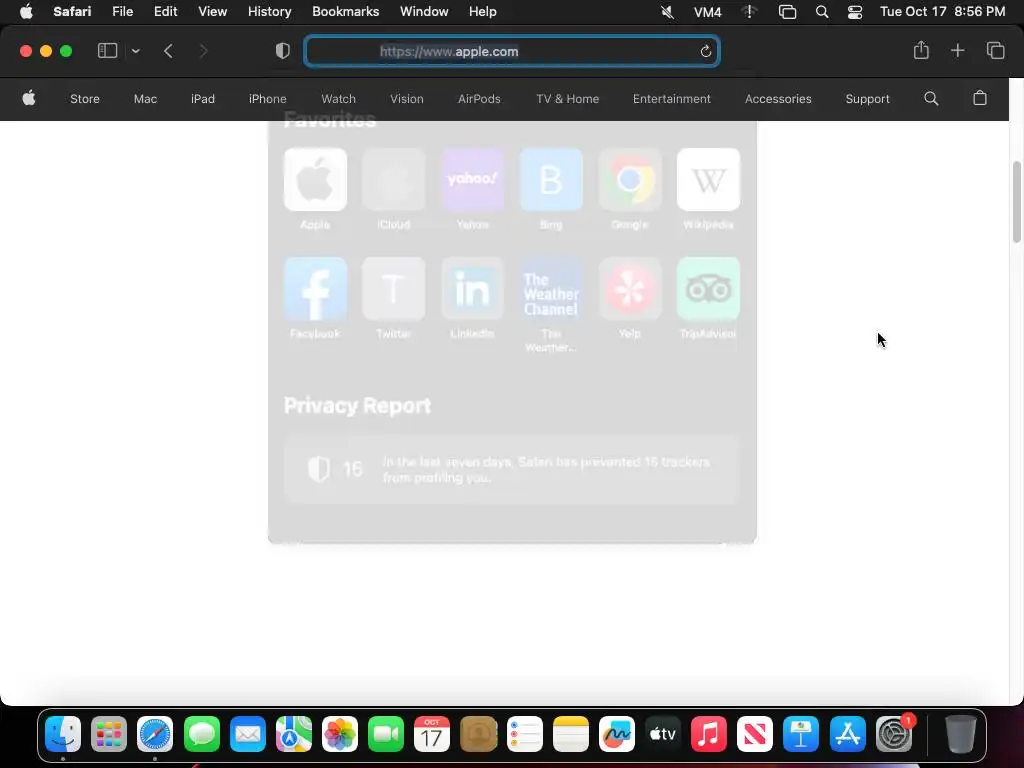Viewport: 1024px width, 768px height.
Task: Open Calendar from the Dock
Action: pyautogui.click(x=432, y=734)
